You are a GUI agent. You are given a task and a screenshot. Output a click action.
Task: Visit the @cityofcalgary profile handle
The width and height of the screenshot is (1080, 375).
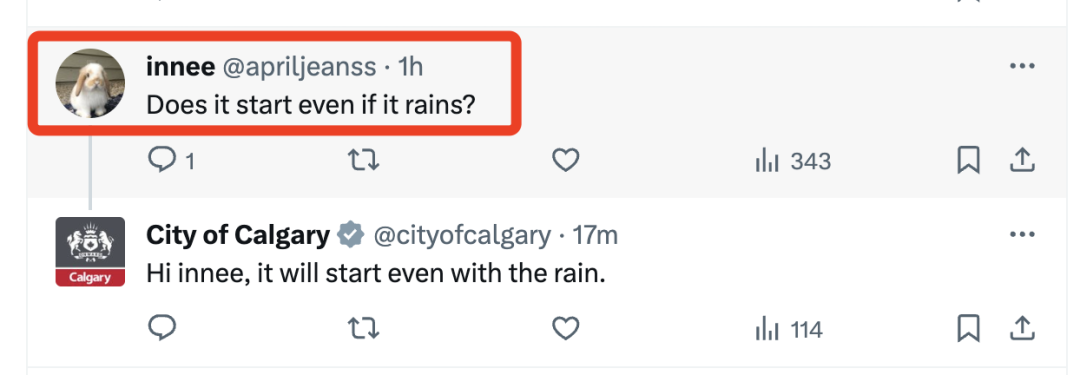462,236
